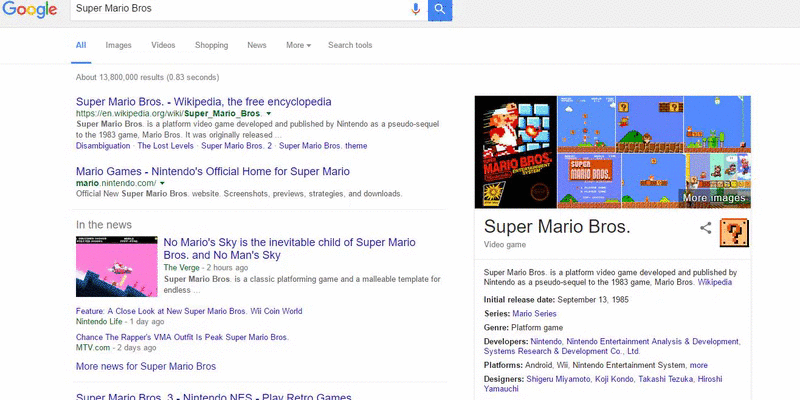Open the News tab
Image resolution: width=800 pixels, height=400 pixels.
[257, 45]
